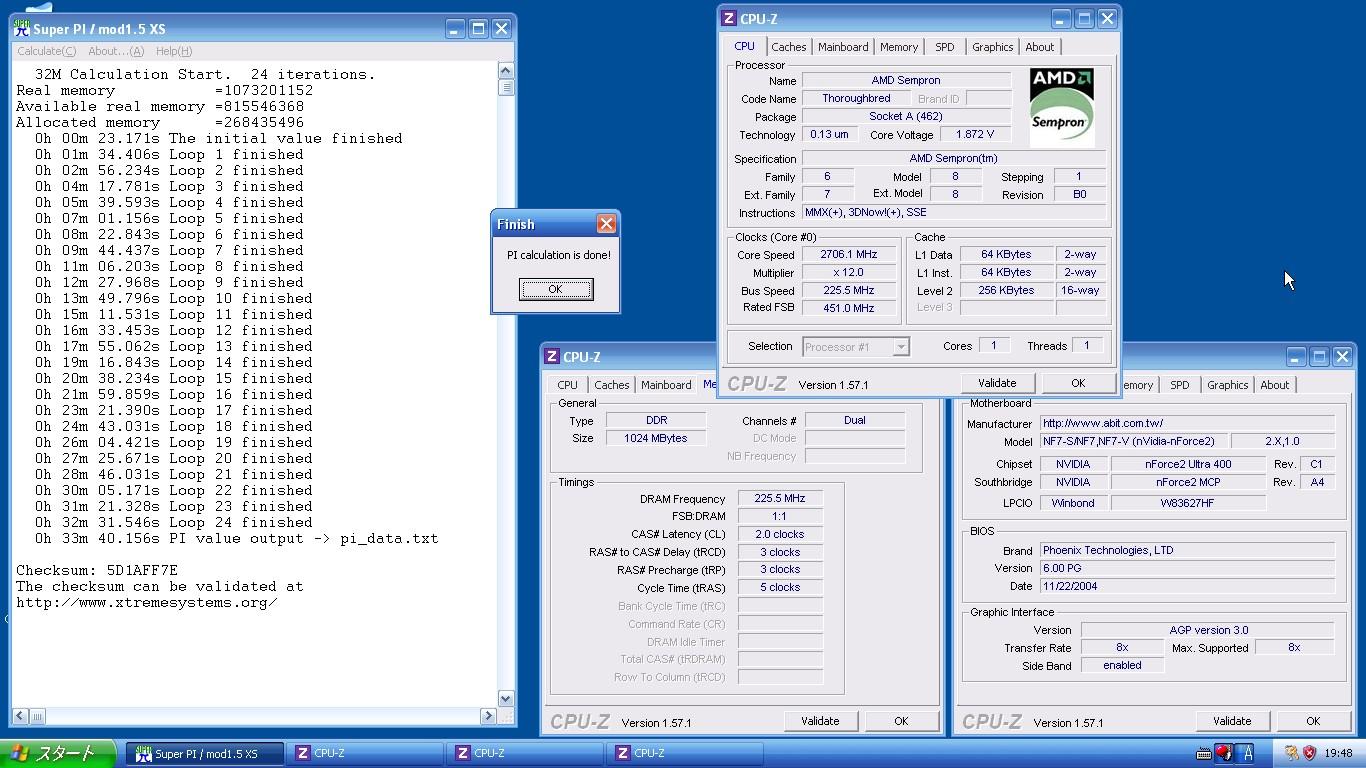Close the Finish dialog with its X

click(x=606, y=224)
